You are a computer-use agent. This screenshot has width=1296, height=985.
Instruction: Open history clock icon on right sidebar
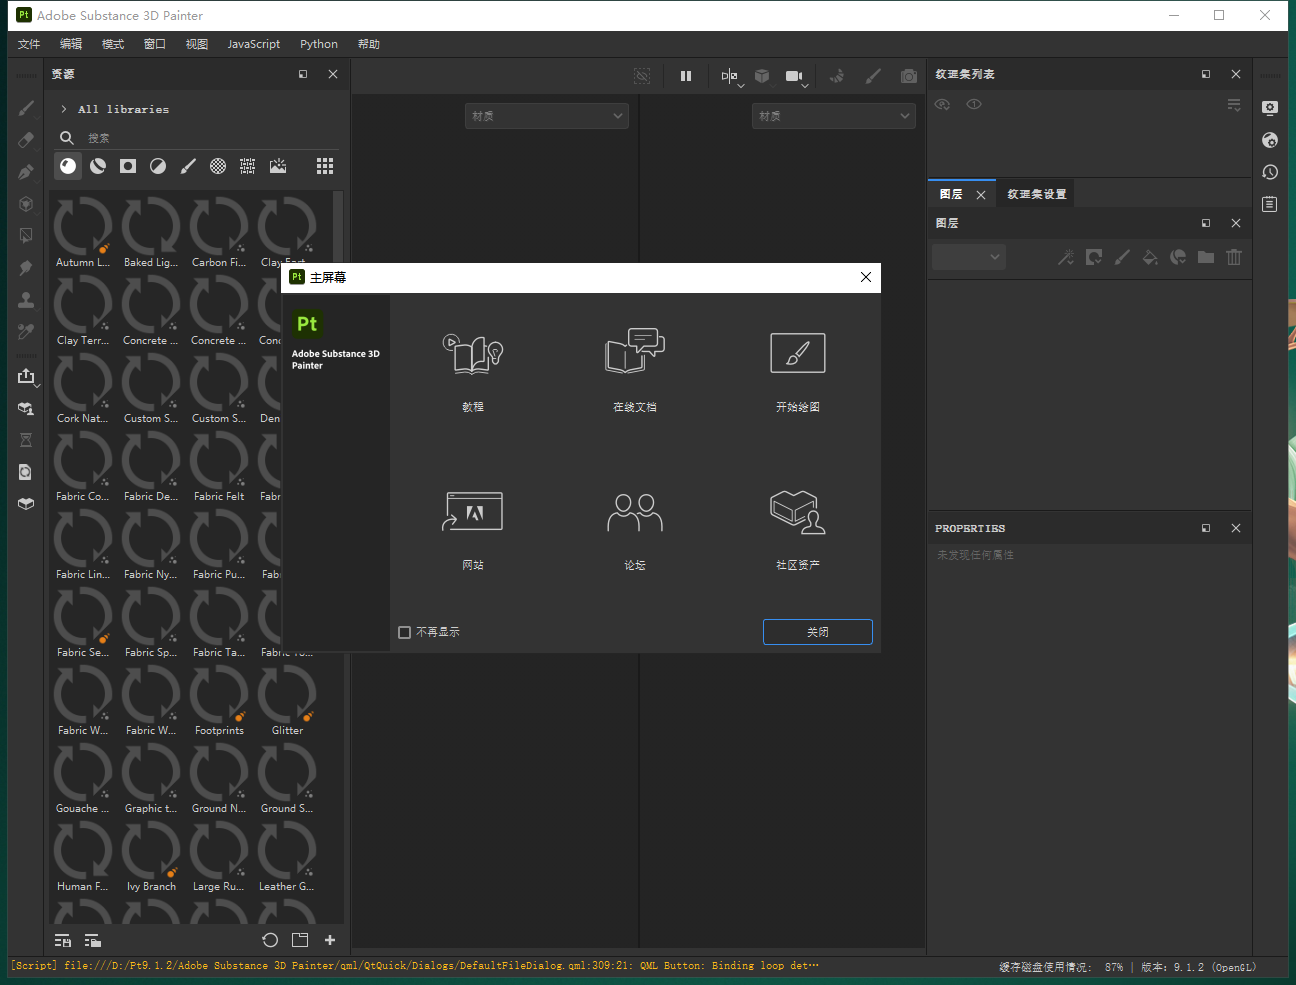click(x=1270, y=172)
